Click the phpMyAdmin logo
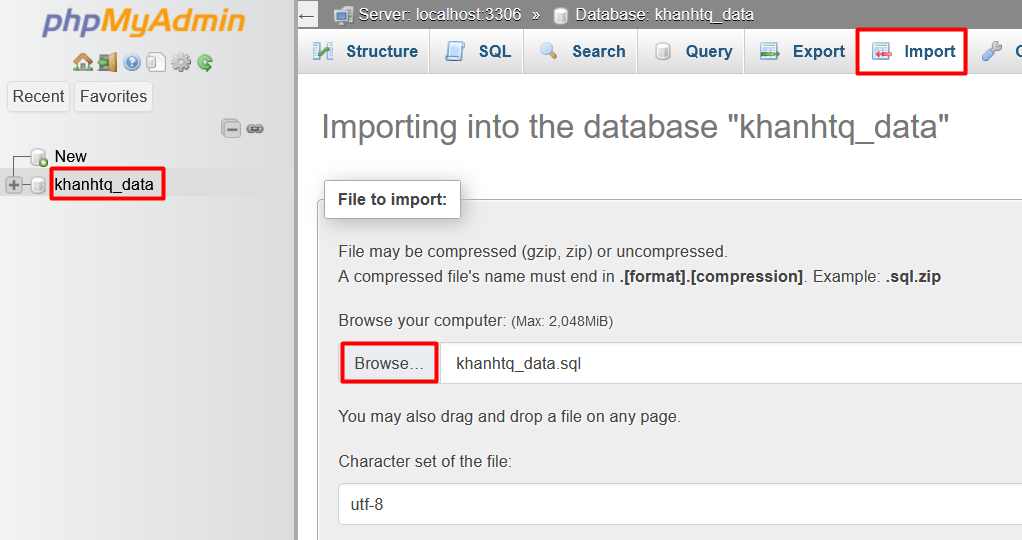 pyautogui.click(x=143, y=22)
